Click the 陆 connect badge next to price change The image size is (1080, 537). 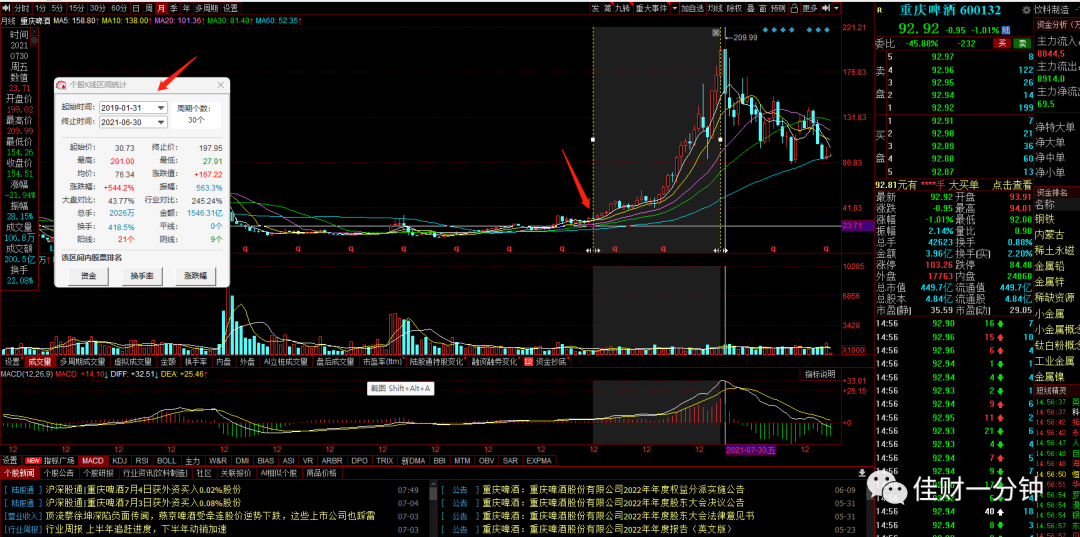tap(1006, 30)
